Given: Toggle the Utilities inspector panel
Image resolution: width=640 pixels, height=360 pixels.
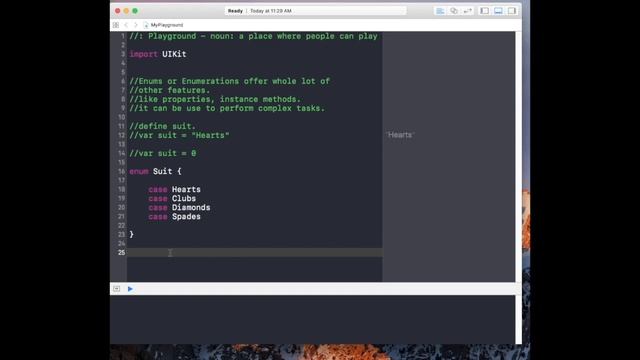Looking at the screenshot, I should 511,11.
